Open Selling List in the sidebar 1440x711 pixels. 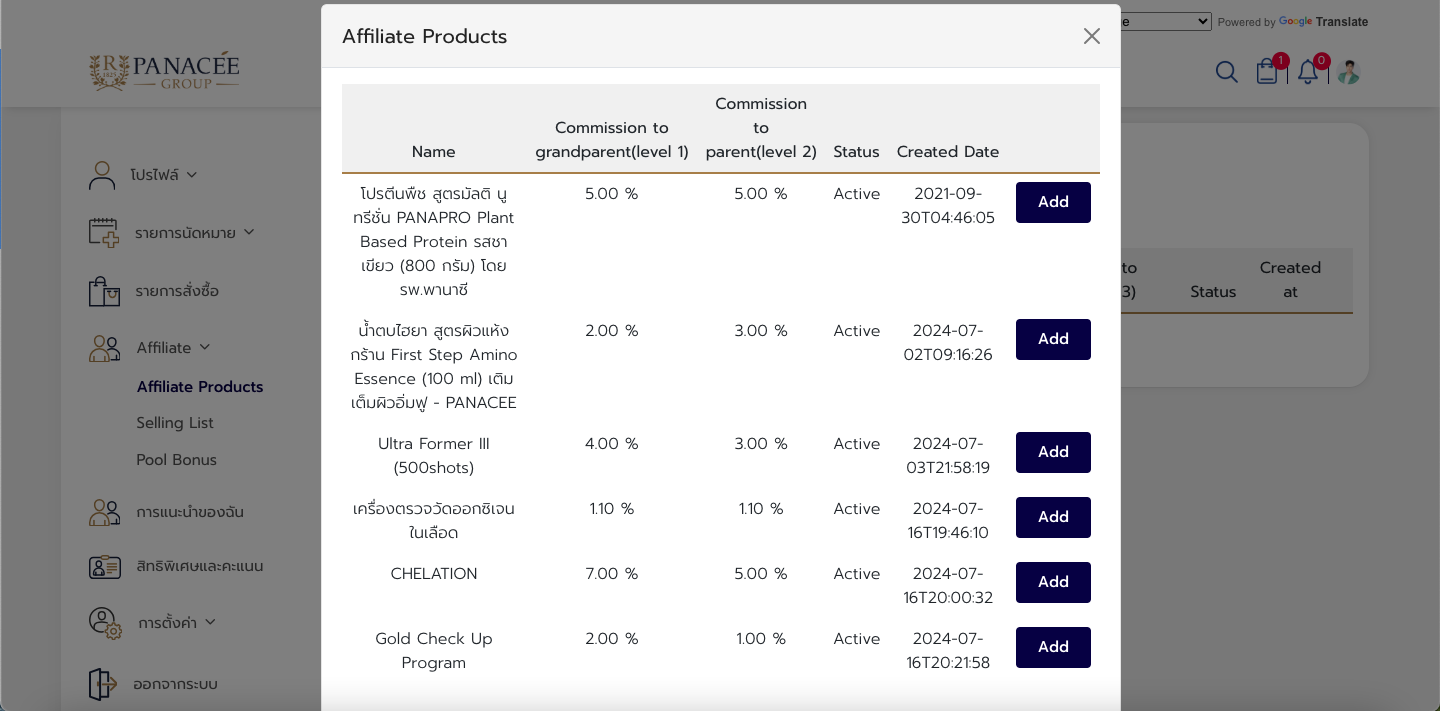coord(175,423)
